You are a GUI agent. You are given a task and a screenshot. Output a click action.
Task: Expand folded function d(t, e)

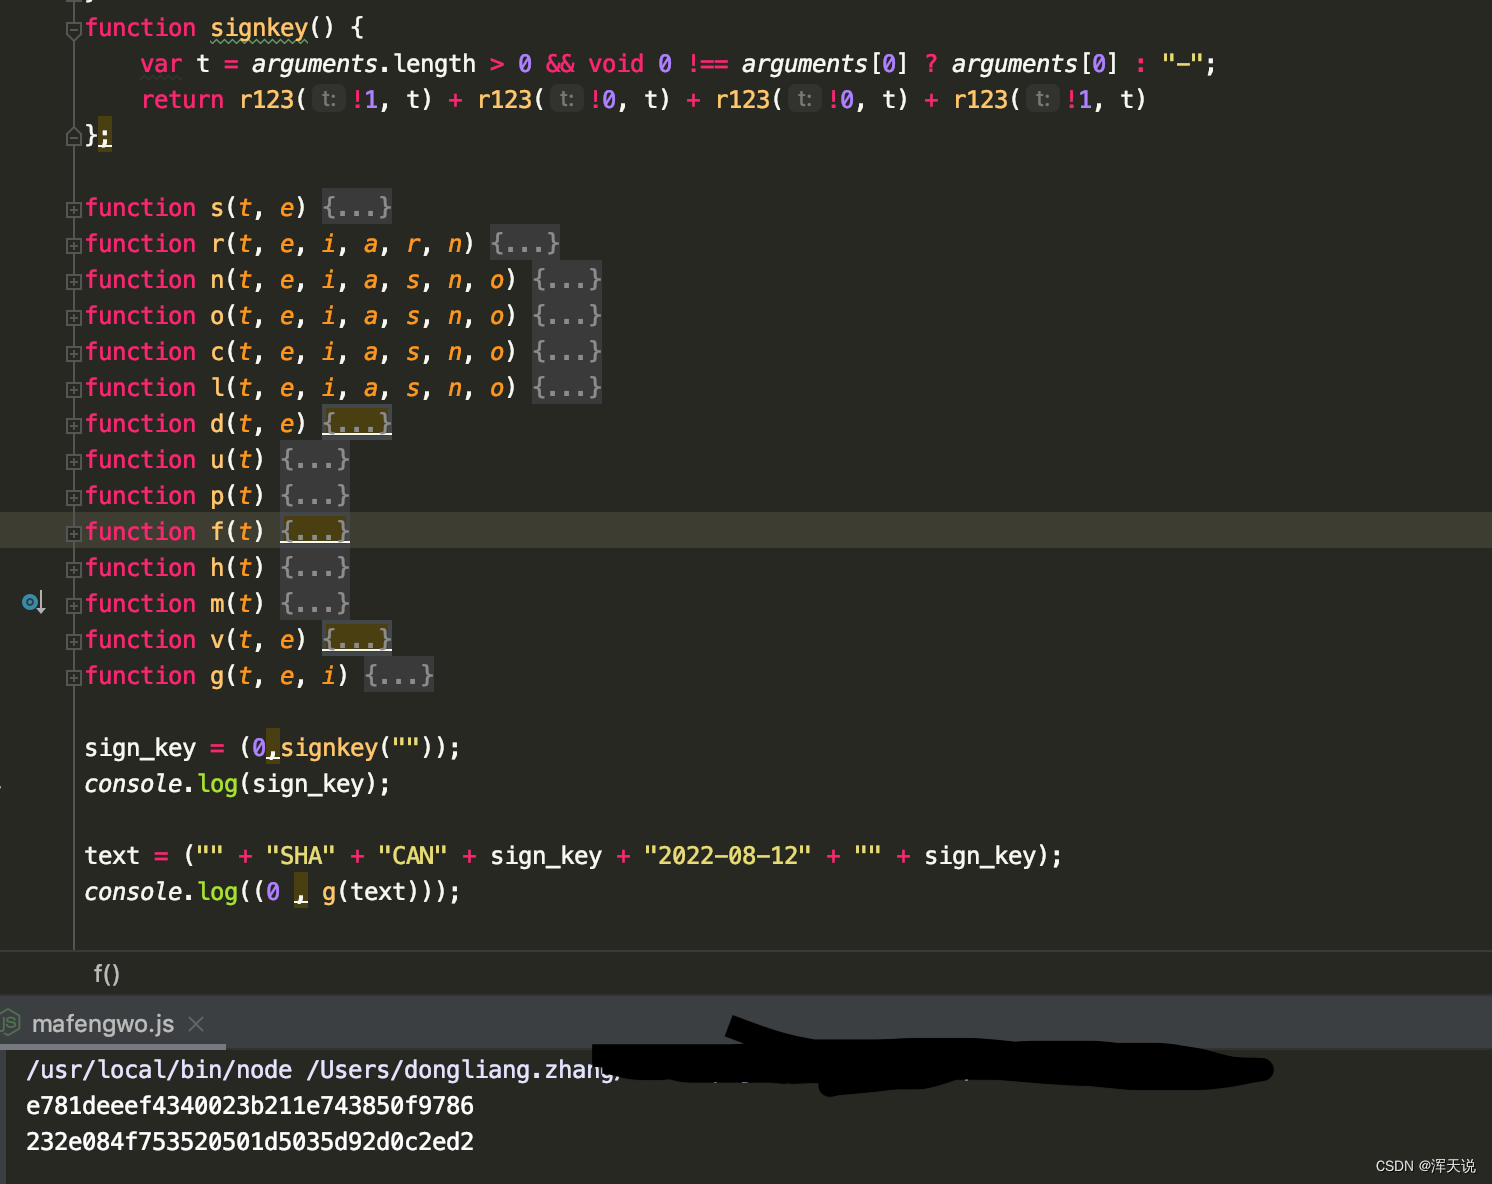pos(73,425)
